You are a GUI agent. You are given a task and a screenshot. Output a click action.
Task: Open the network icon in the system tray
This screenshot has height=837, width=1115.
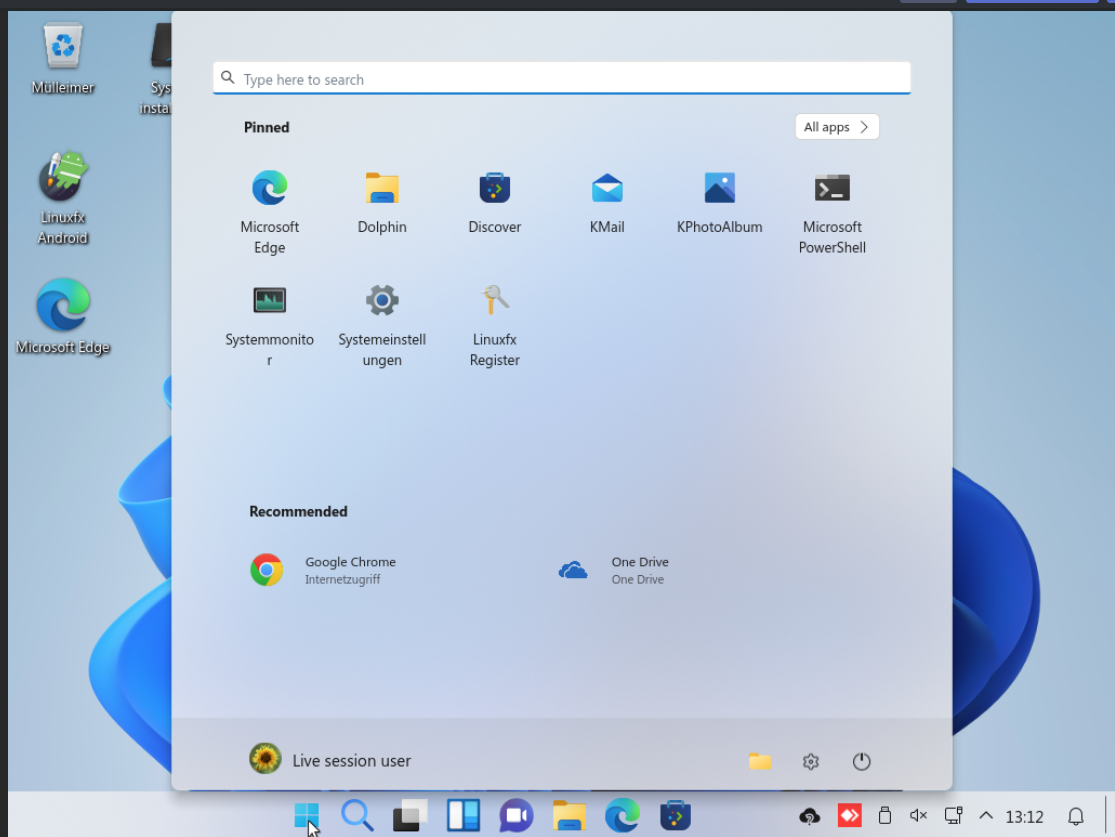[953, 816]
